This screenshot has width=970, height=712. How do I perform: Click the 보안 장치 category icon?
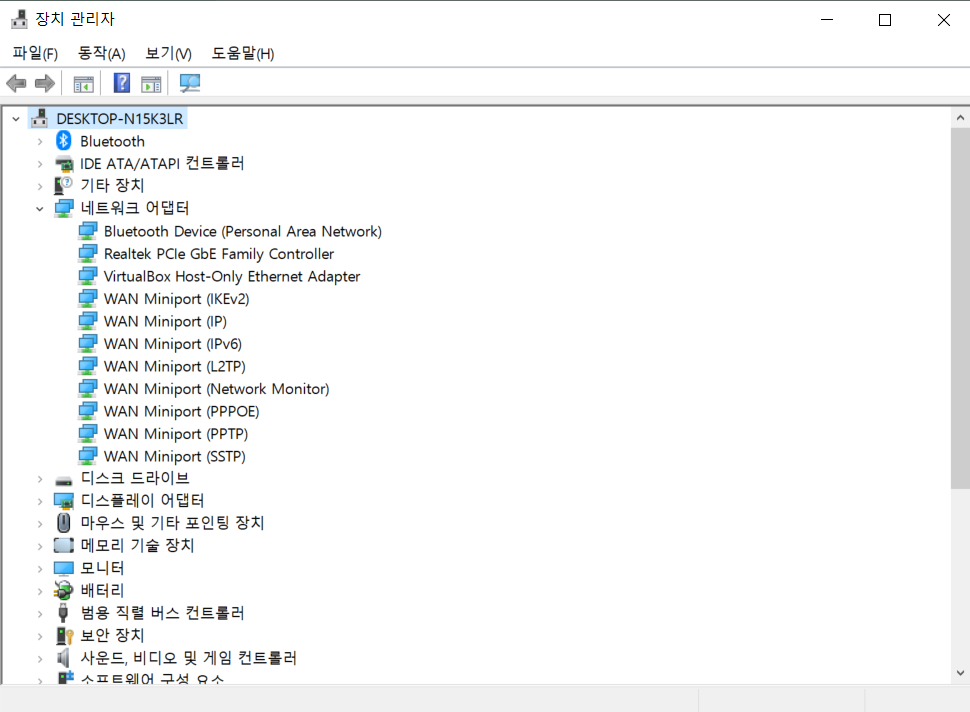(x=64, y=635)
